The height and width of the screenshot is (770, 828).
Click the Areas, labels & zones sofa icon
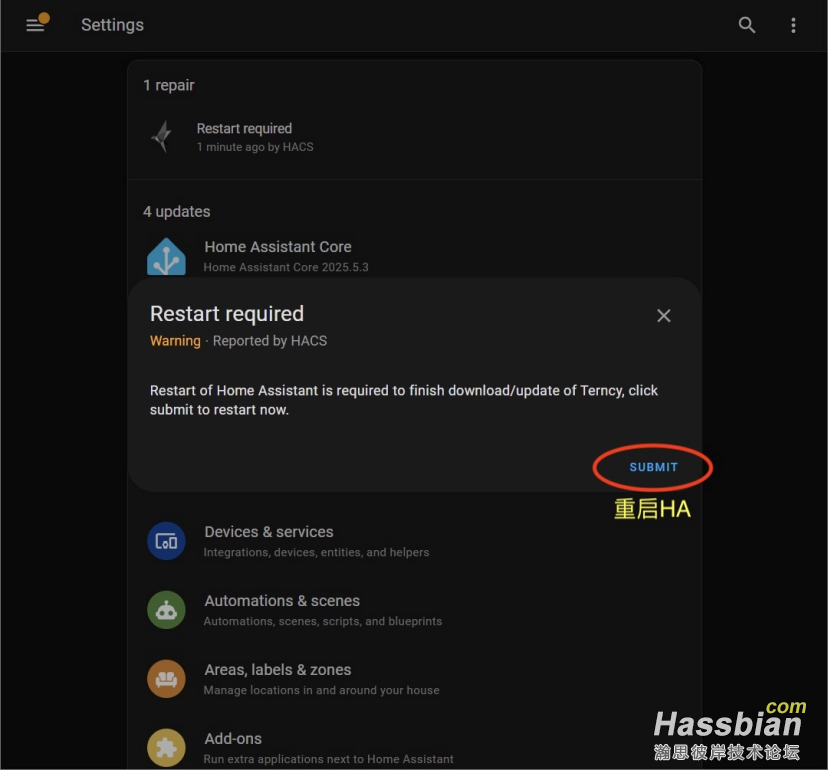[166, 679]
